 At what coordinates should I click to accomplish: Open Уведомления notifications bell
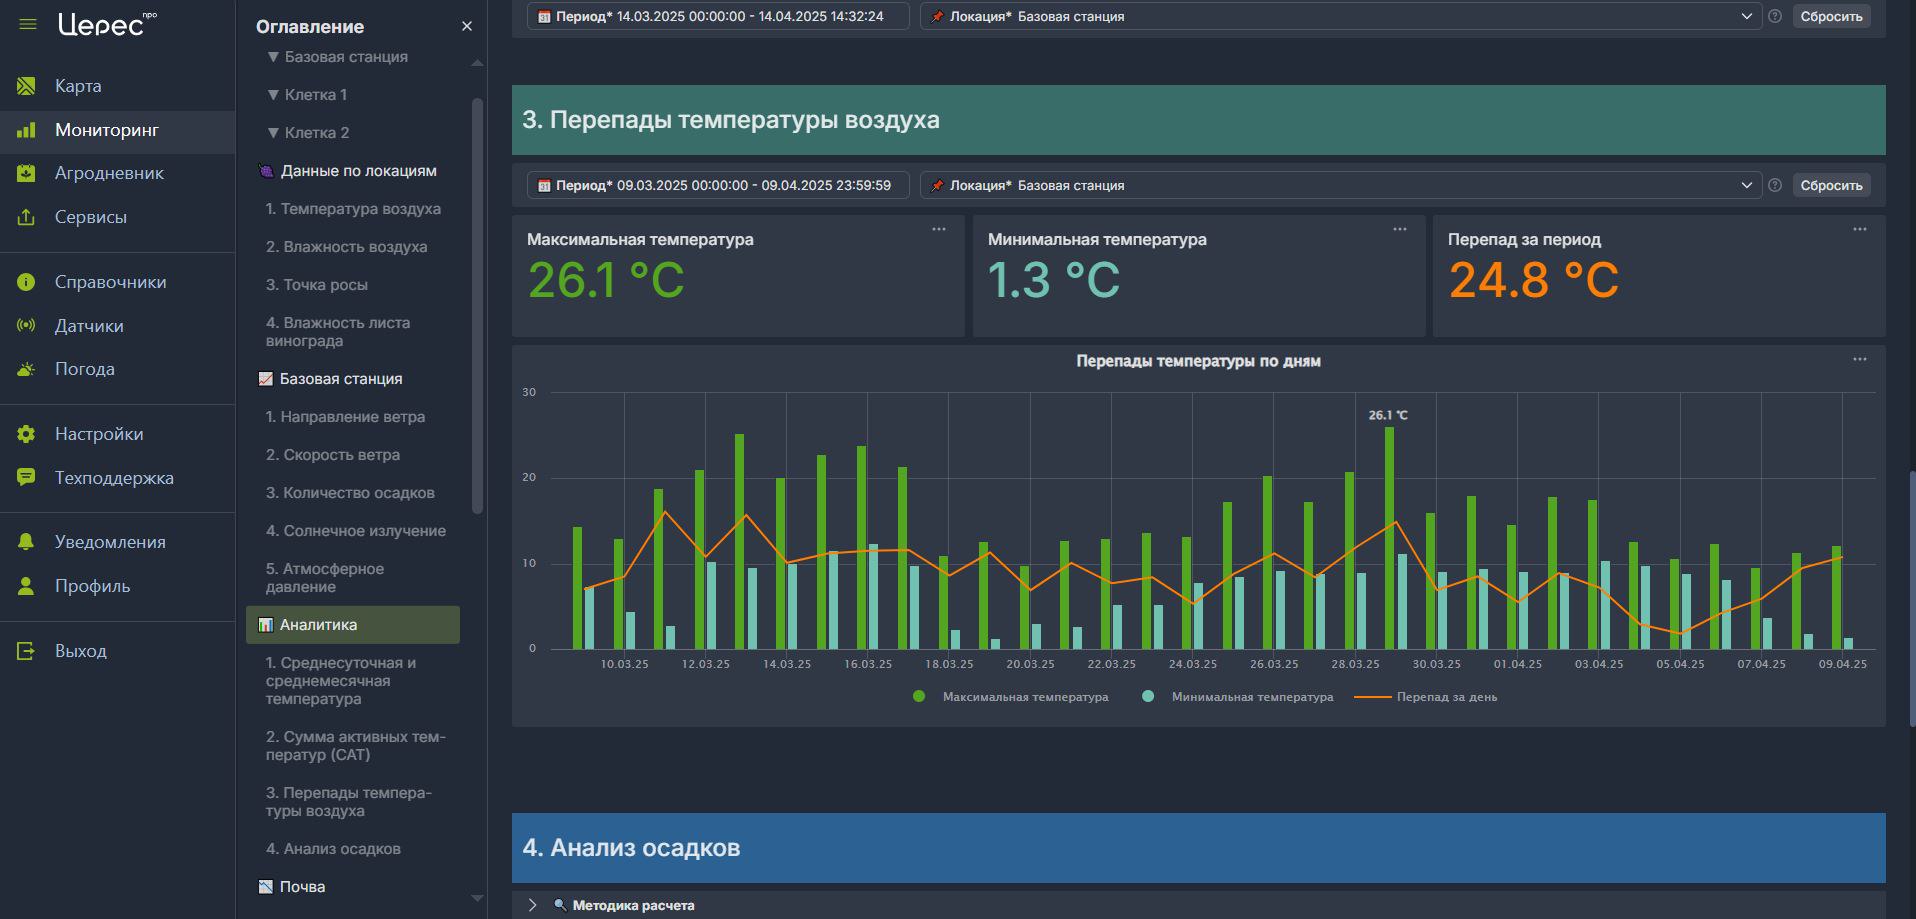27,542
